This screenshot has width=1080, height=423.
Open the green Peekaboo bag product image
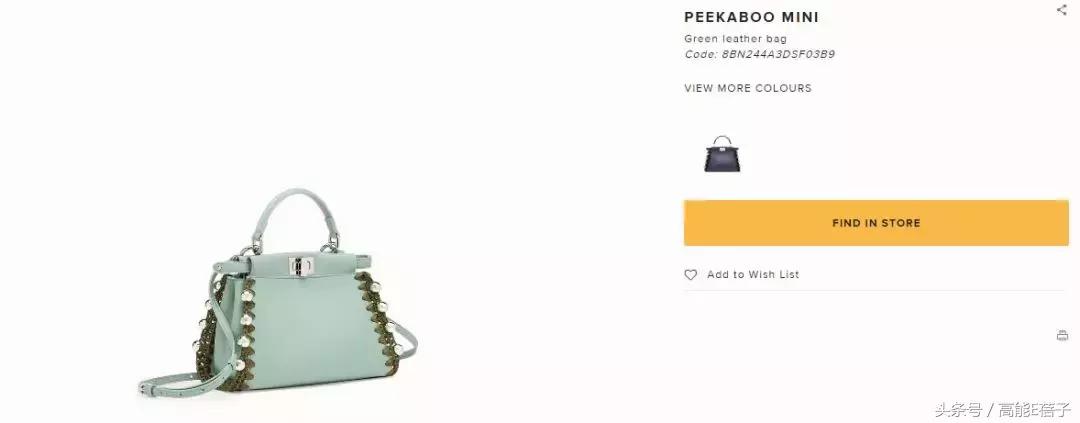coord(278,290)
